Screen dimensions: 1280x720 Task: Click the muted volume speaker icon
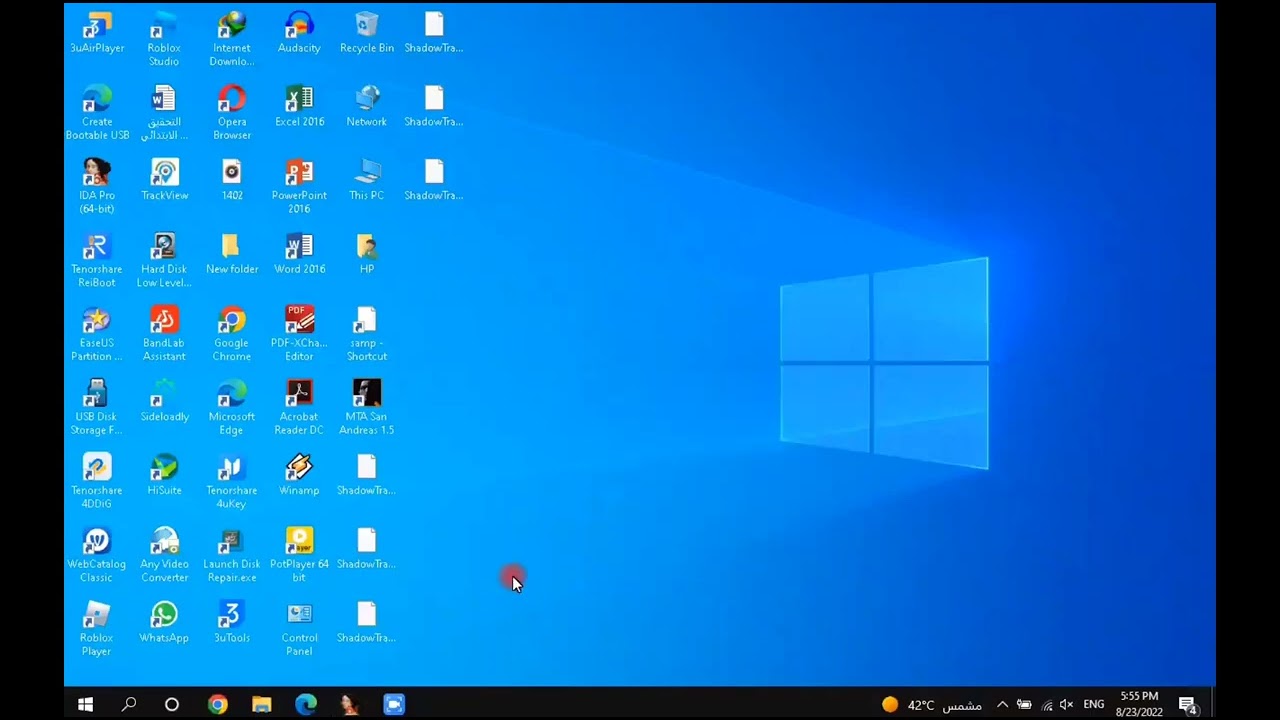point(1067,705)
